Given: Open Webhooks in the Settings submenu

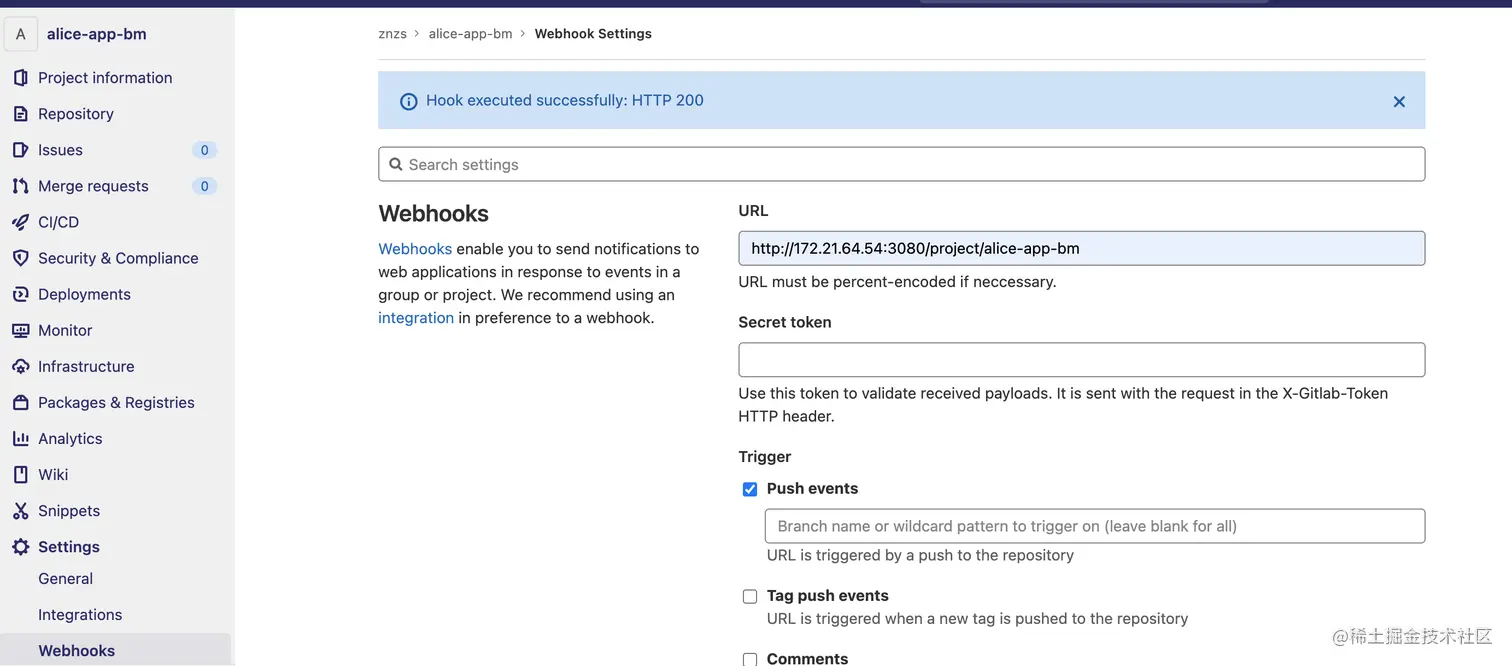Looking at the screenshot, I should coord(77,651).
